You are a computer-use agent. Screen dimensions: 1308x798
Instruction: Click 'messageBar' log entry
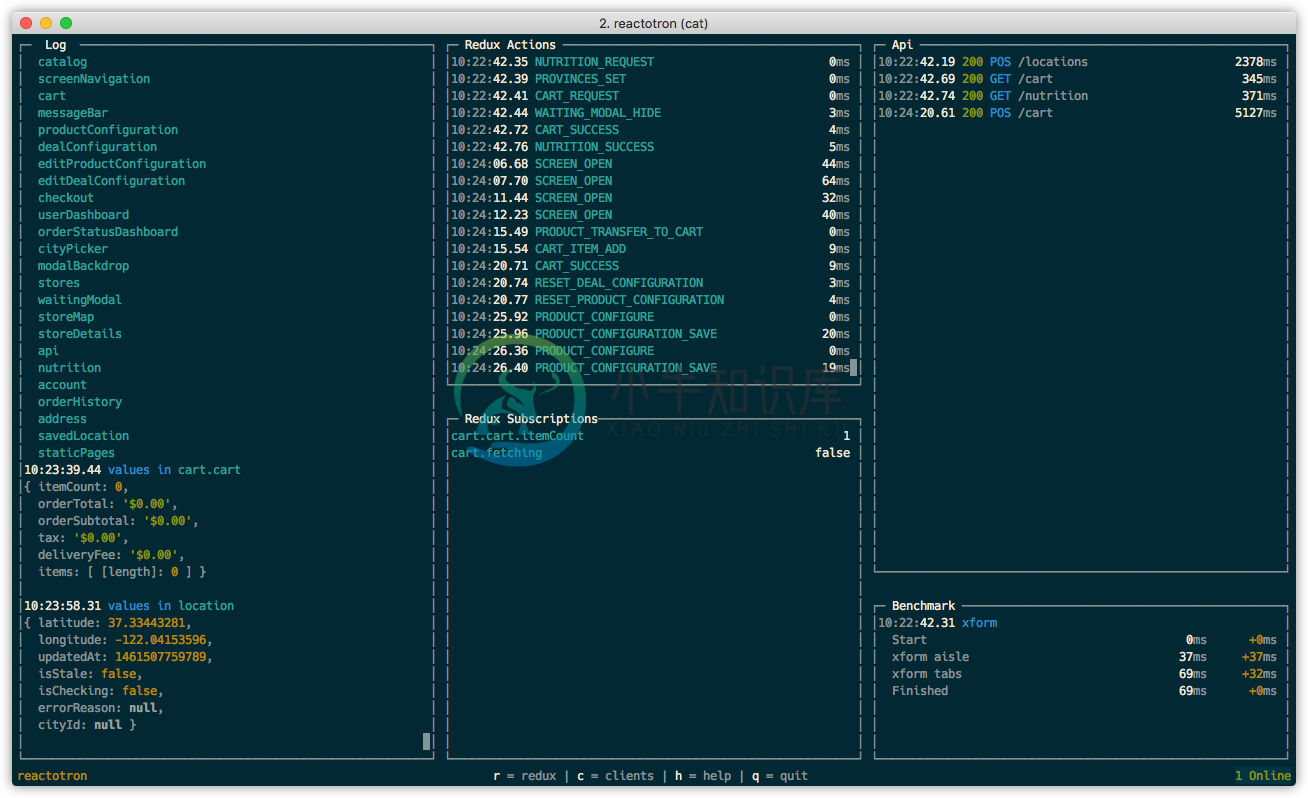click(x=73, y=113)
